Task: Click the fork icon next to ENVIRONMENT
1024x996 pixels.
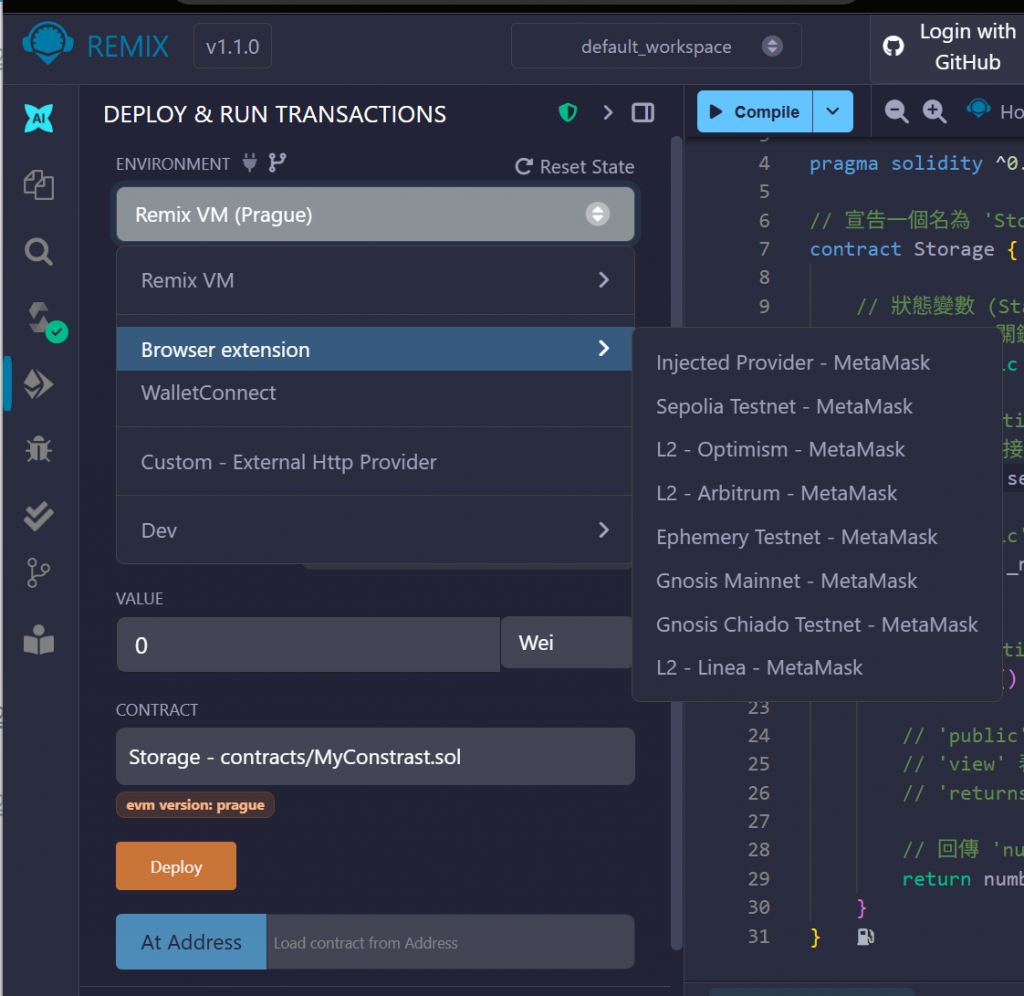Action: [x=278, y=162]
